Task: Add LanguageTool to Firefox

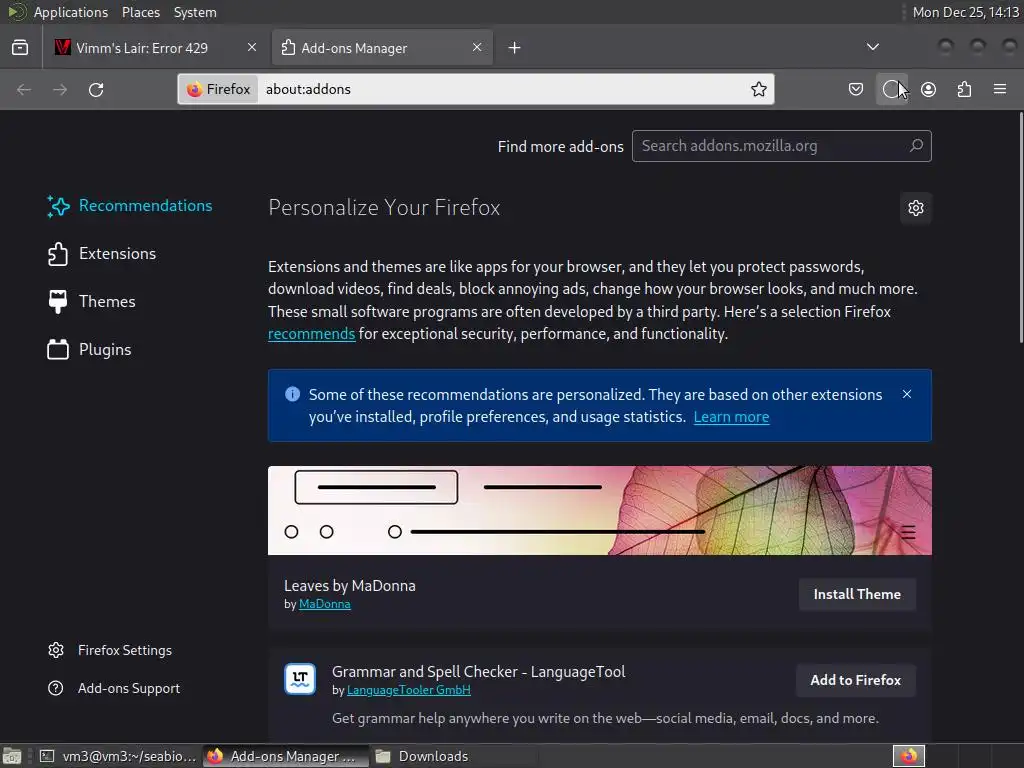Action: click(856, 680)
